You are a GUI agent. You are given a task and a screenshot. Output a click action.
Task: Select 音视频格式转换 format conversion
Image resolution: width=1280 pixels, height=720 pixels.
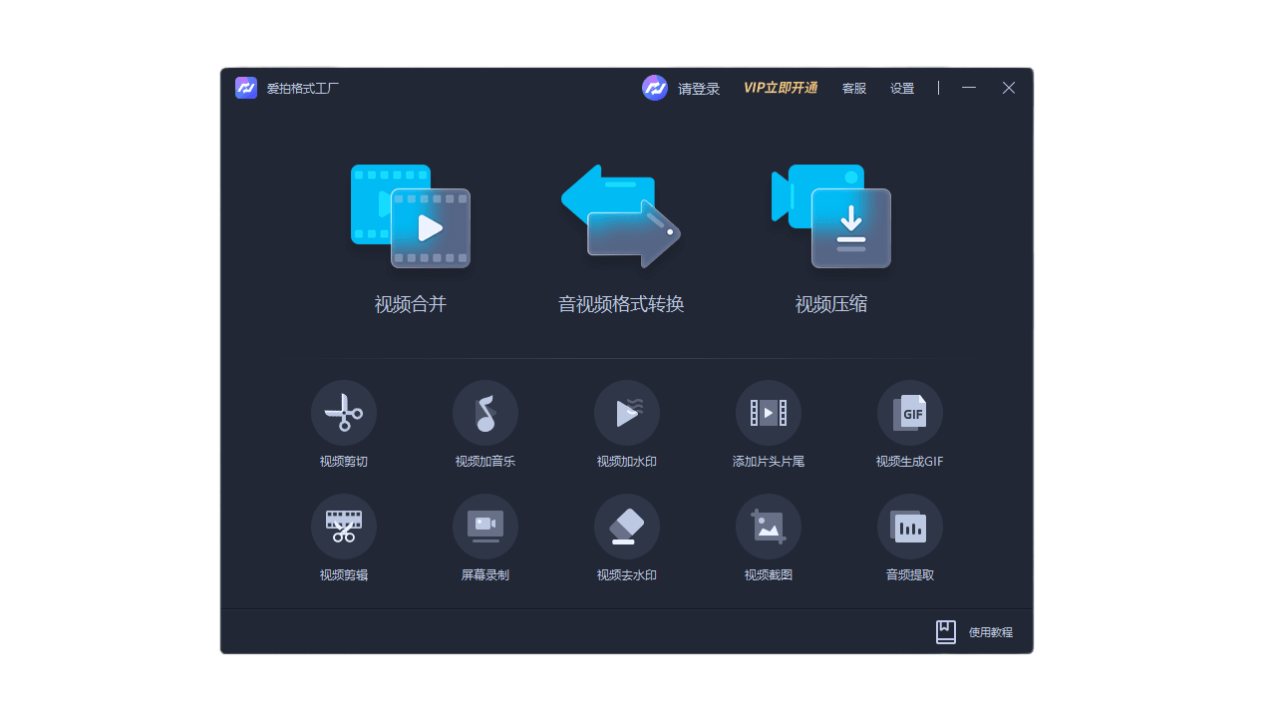coord(621,230)
